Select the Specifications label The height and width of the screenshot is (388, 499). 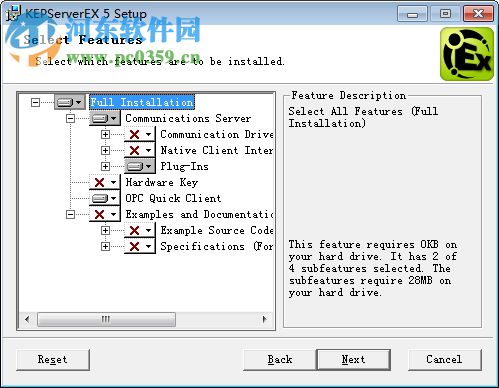pos(217,246)
